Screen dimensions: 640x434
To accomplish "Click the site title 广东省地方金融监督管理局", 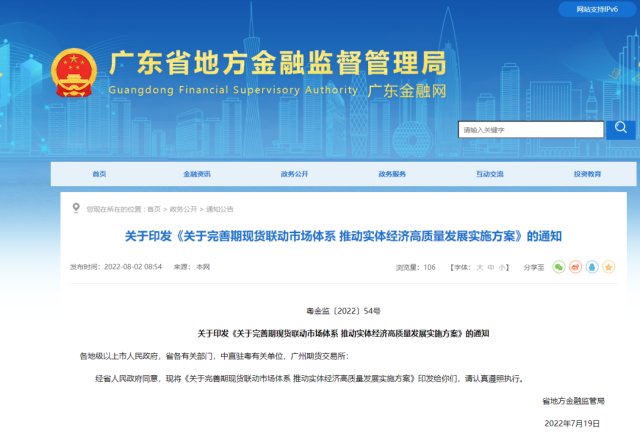I will pyautogui.click(x=278, y=62).
